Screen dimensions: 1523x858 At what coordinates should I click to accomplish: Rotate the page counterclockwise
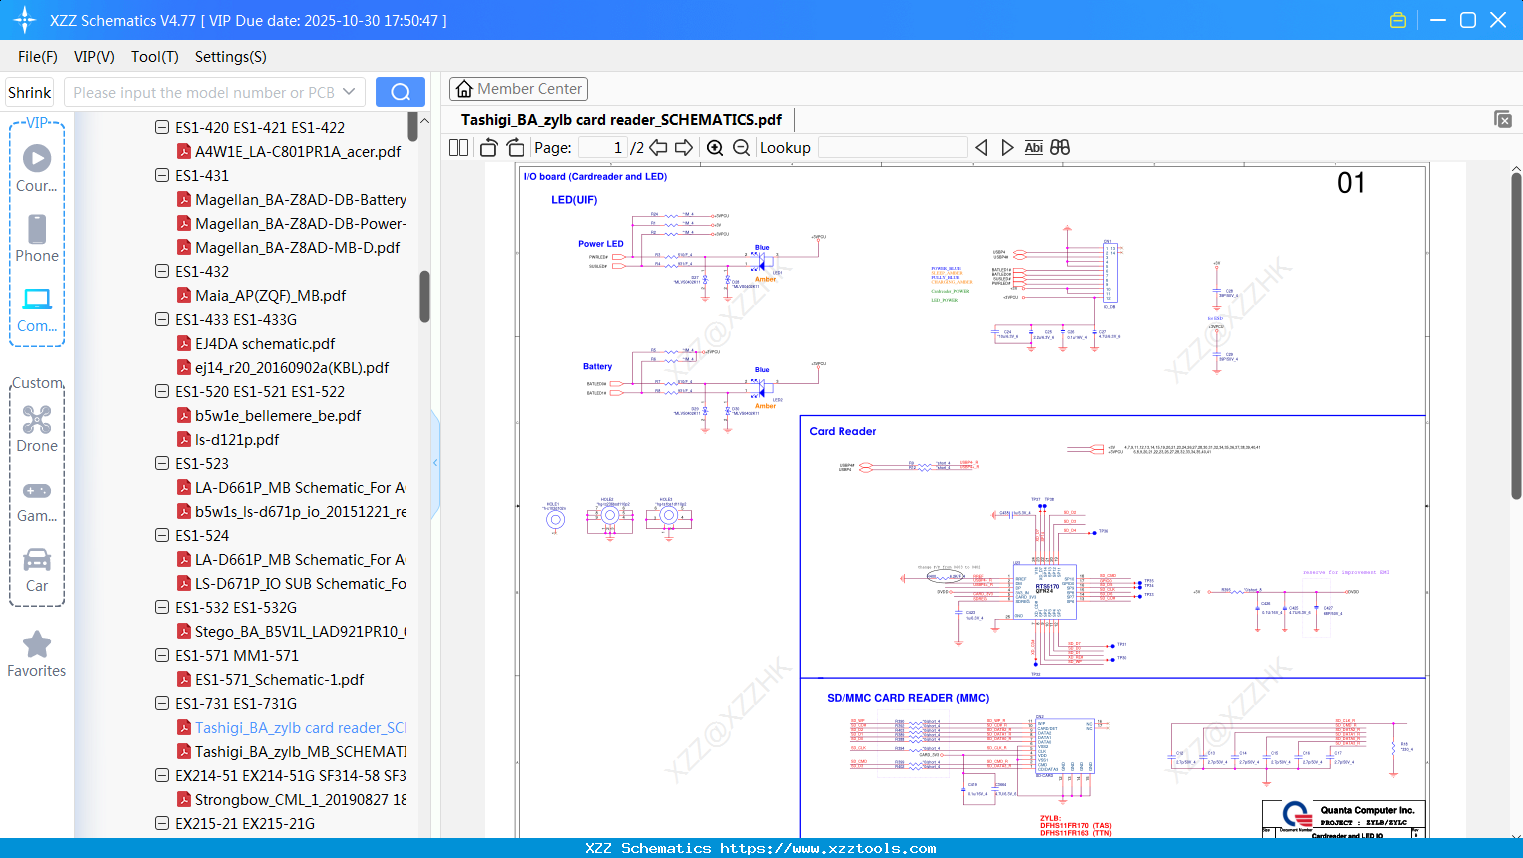(x=488, y=147)
